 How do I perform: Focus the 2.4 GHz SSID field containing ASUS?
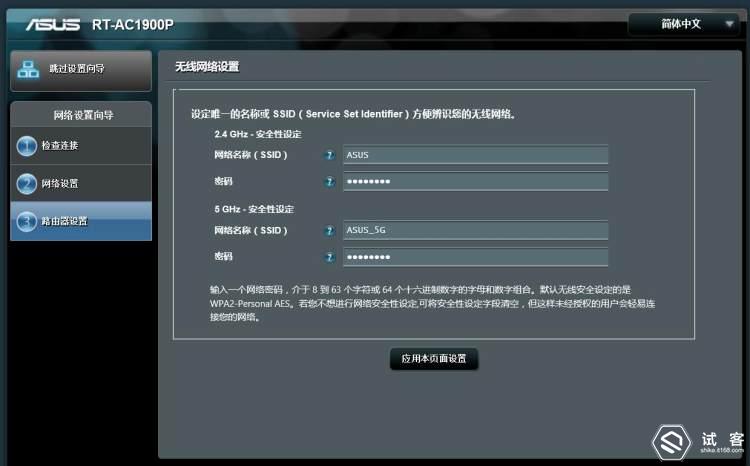475,155
